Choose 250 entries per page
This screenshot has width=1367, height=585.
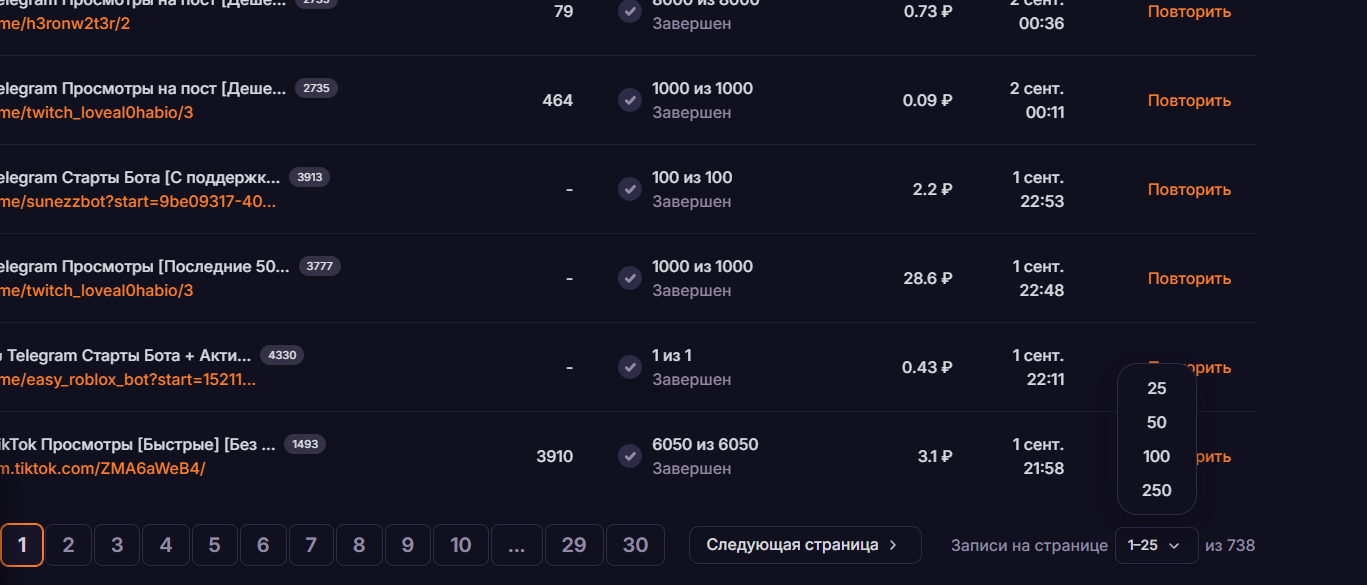(x=1156, y=490)
